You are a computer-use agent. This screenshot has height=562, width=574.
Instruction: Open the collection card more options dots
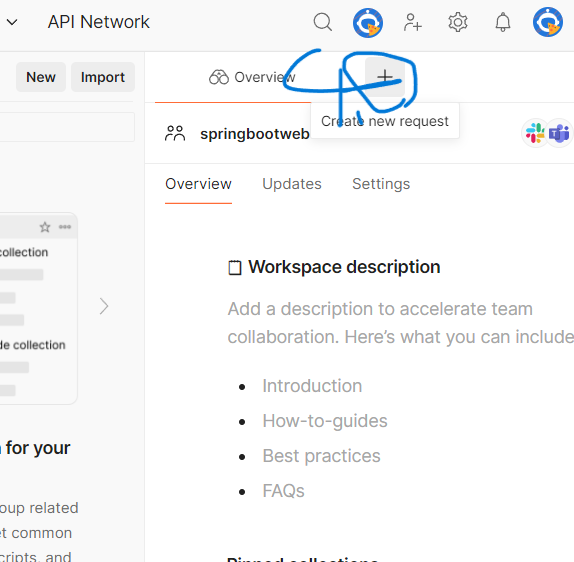tap(65, 227)
